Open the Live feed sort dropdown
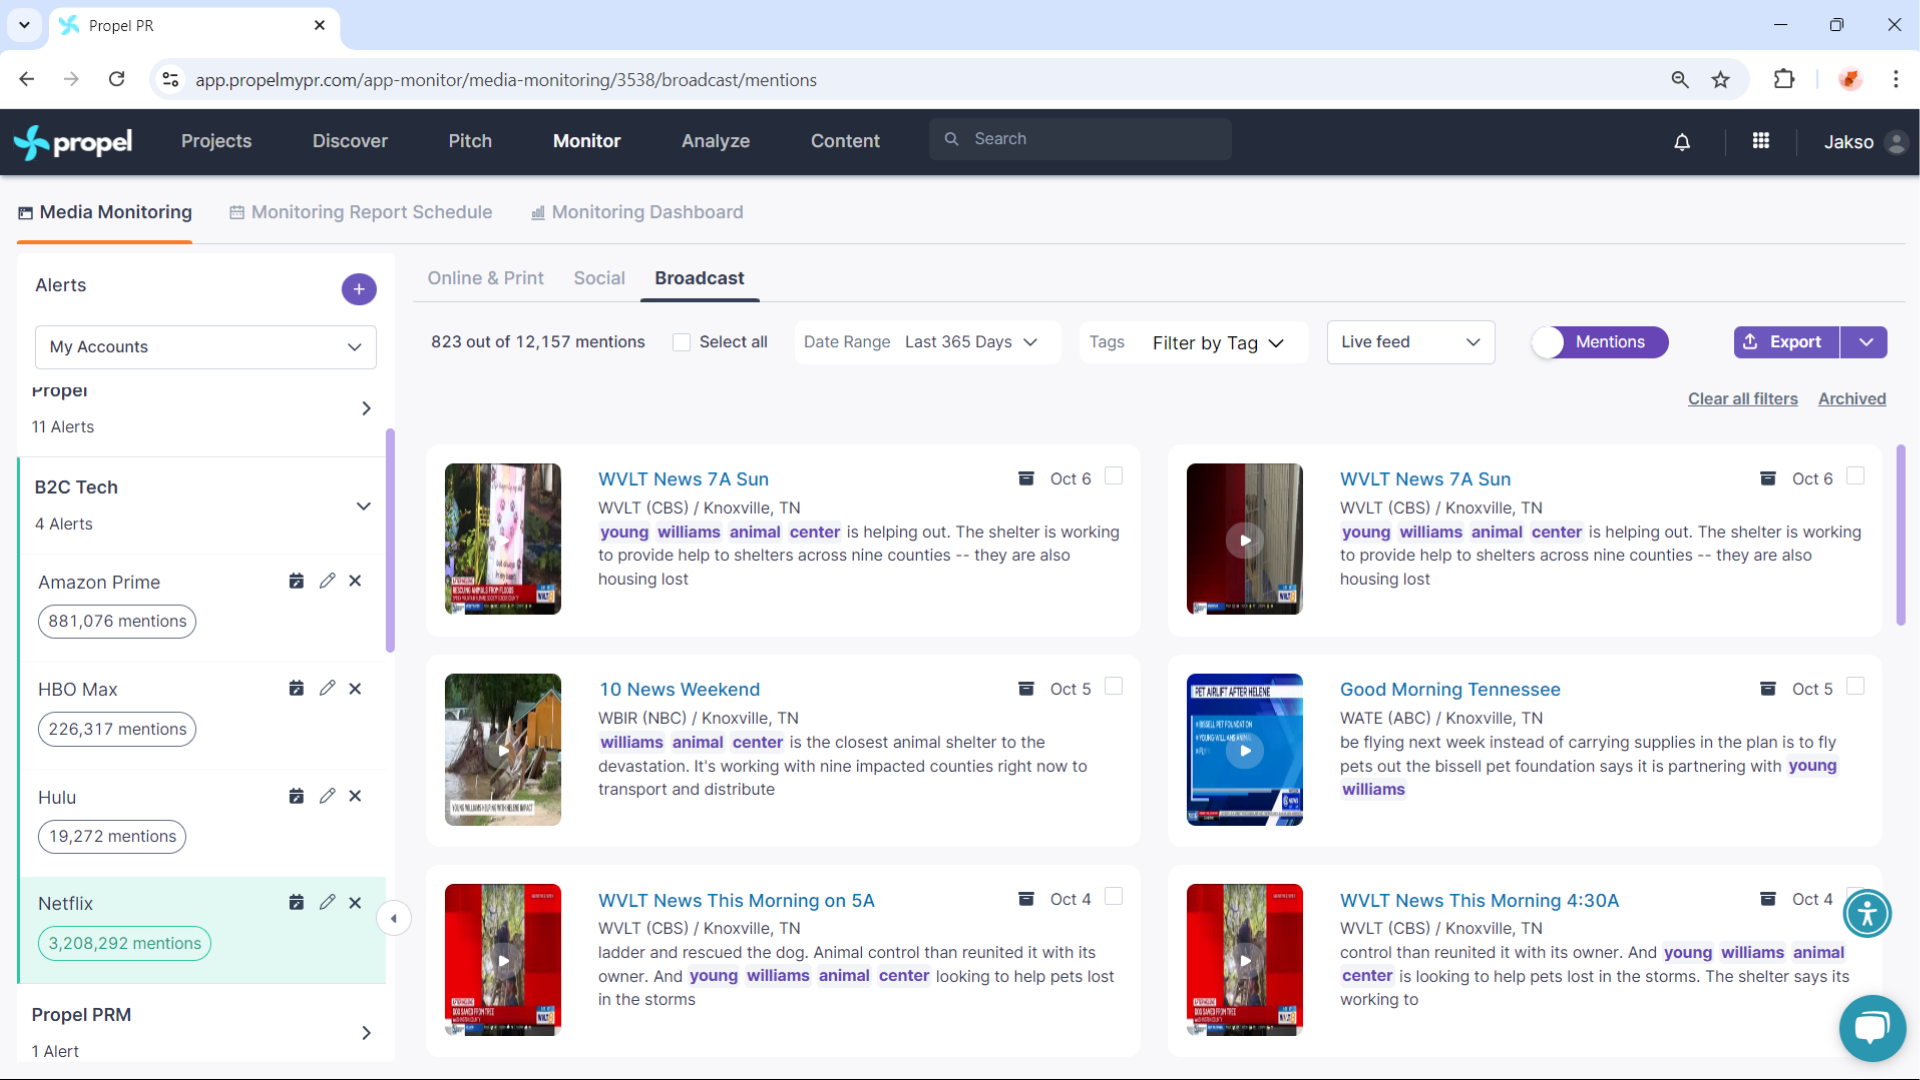Viewport: 1920px width, 1080px height. tap(1410, 342)
